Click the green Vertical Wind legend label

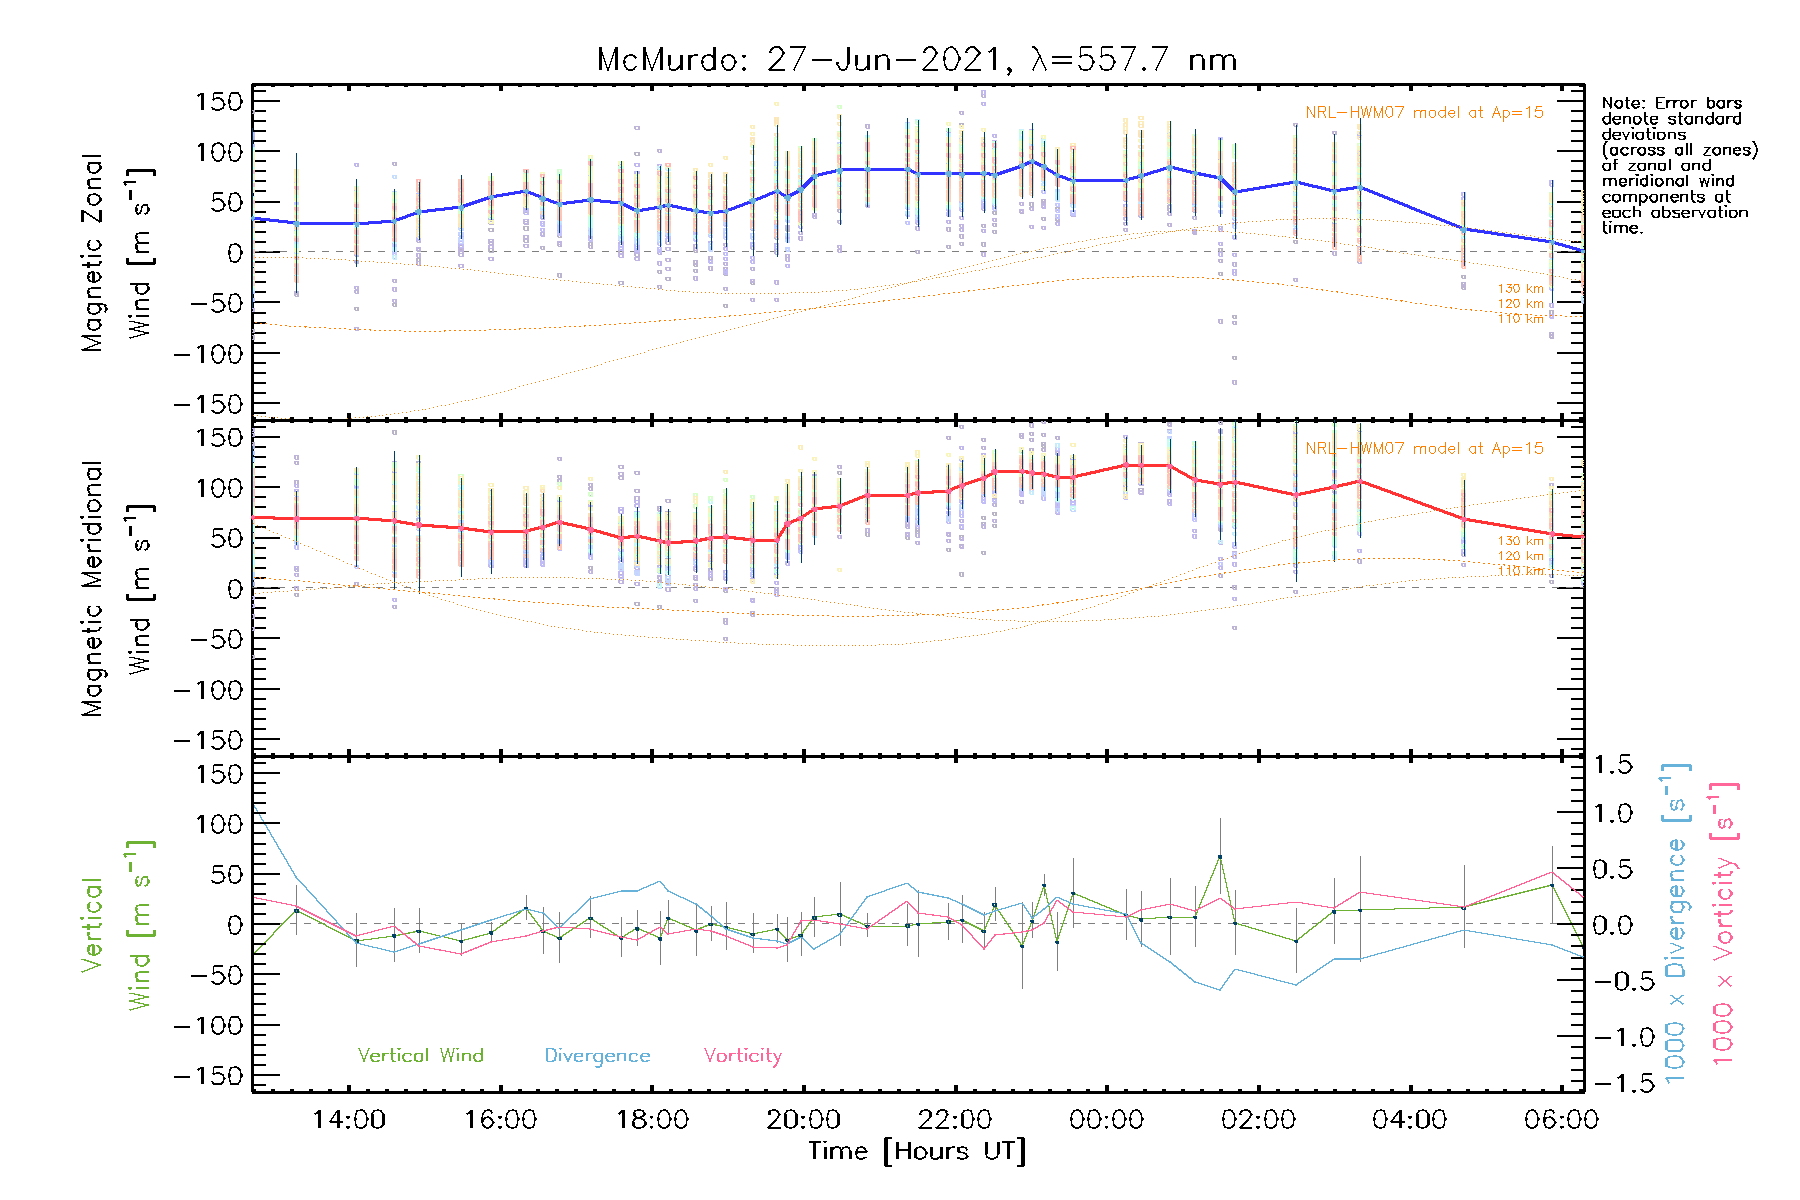[x=420, y=1055]
